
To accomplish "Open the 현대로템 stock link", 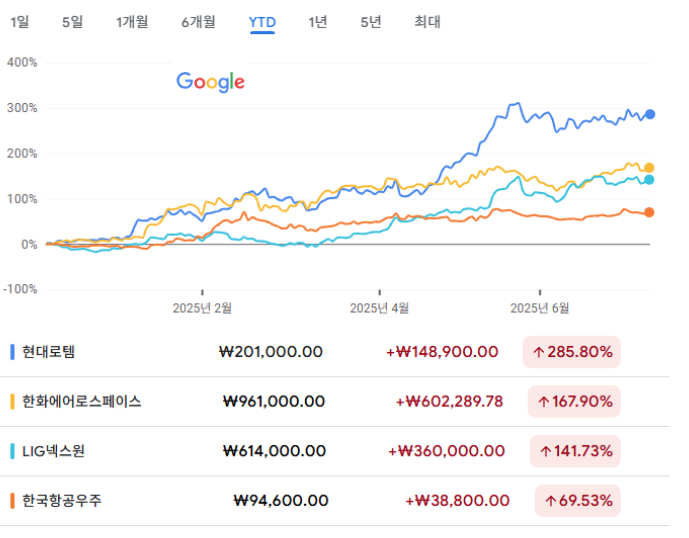I will (49, 352).
